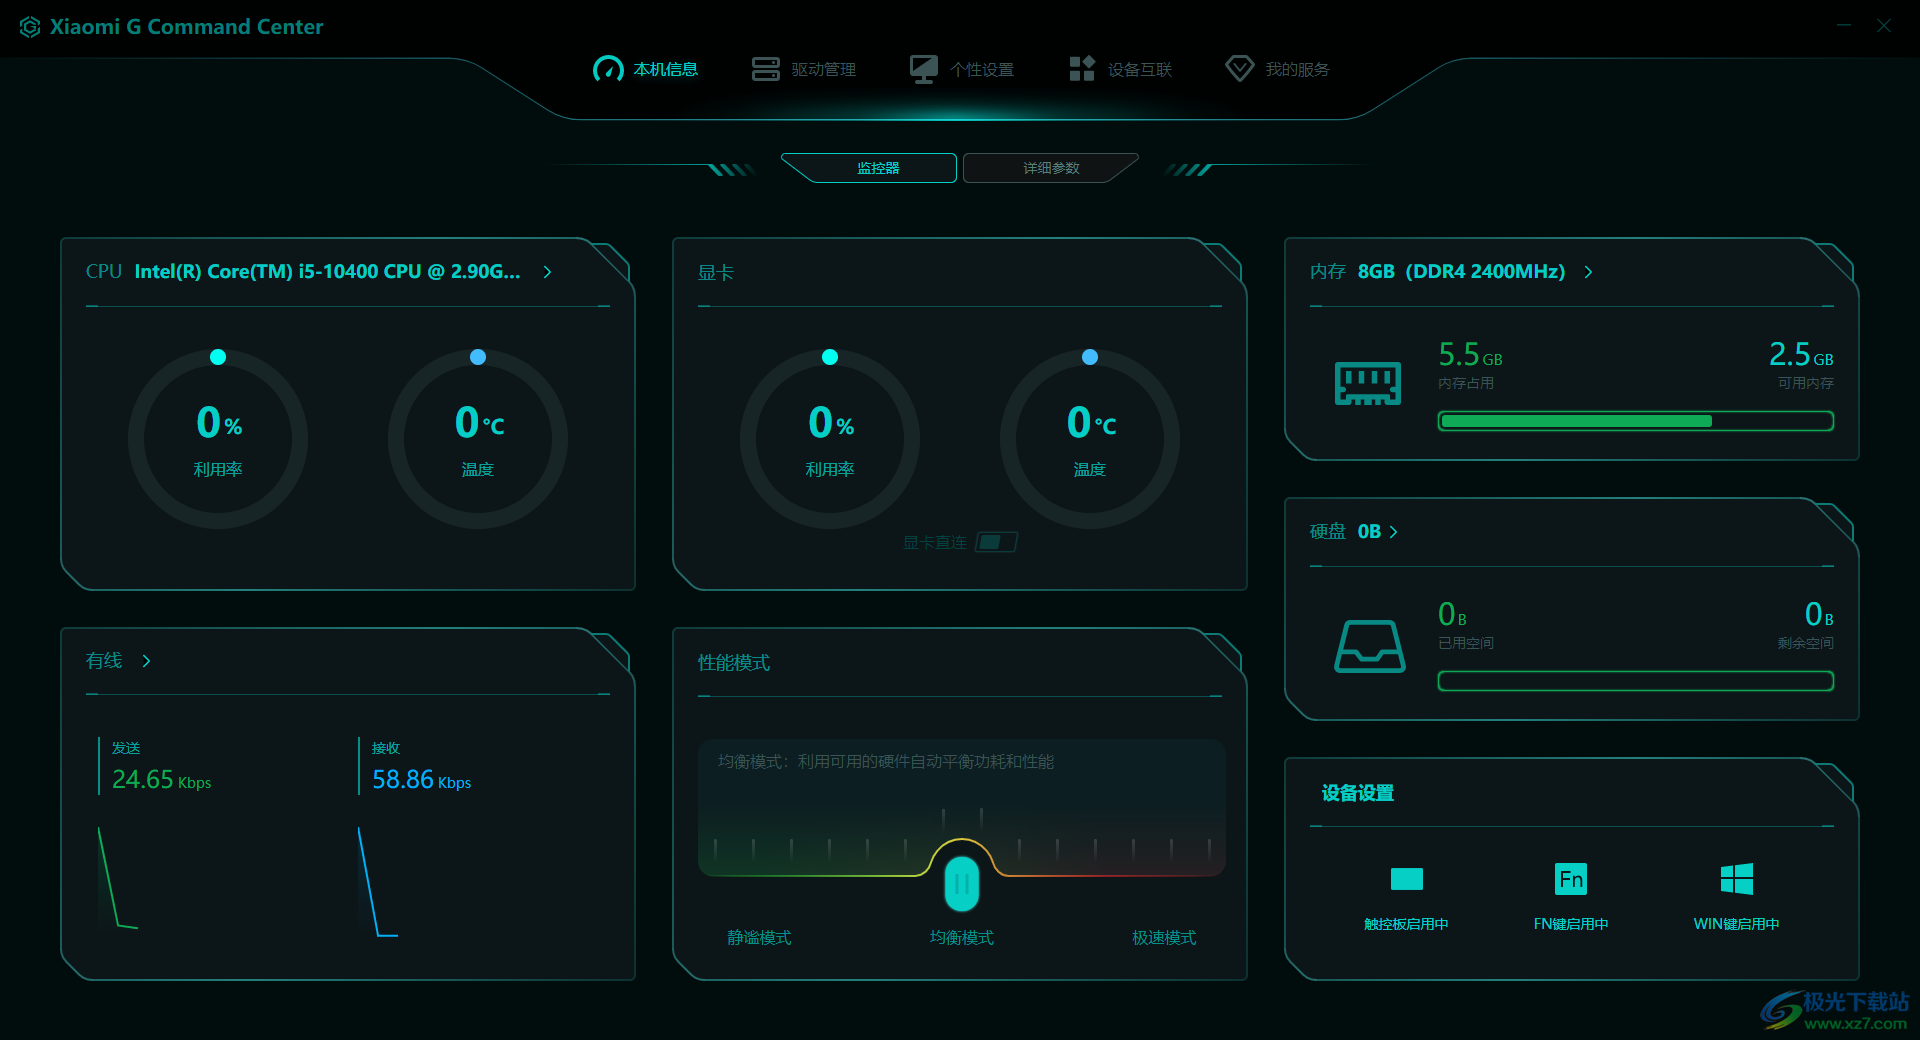Open 驱动管理 driver management
The image size is (1920, 1040).
pos(765,68)
